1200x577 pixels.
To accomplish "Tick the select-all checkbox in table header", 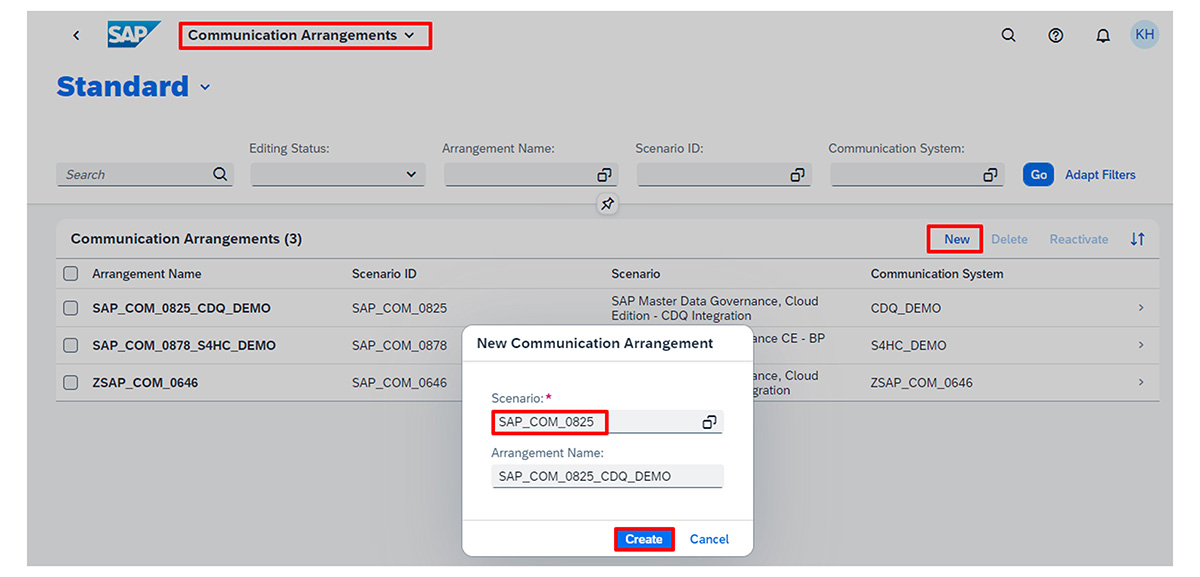I will pos(71,273).
